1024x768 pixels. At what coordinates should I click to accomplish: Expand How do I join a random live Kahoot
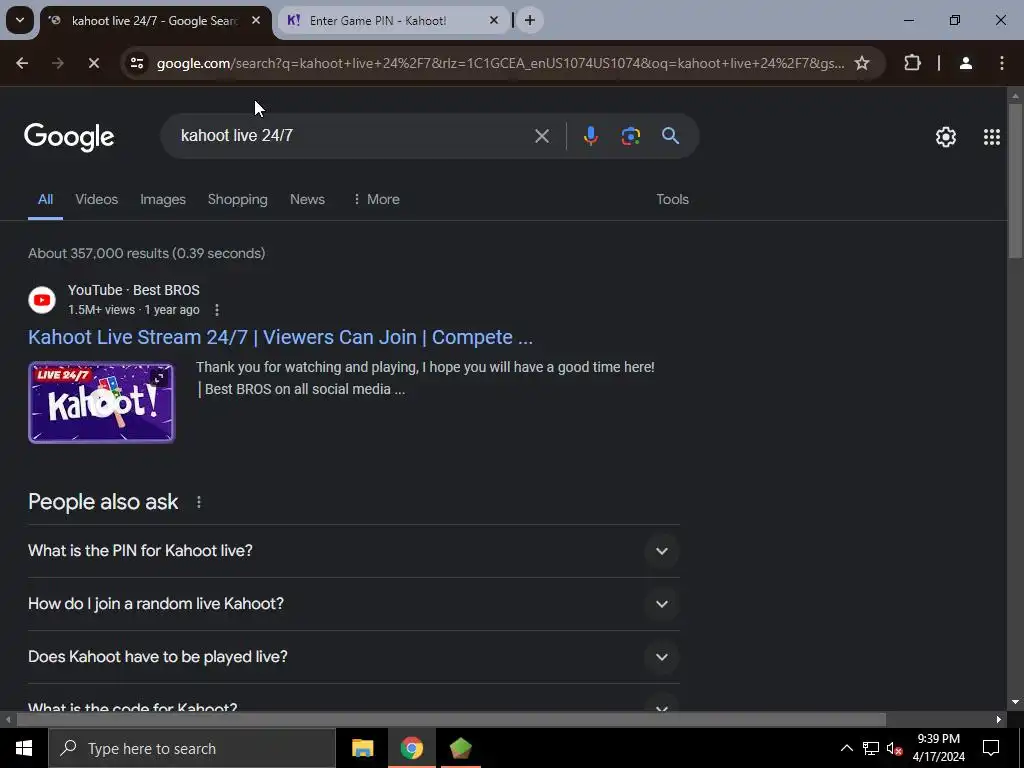click(x=353, y=603)
